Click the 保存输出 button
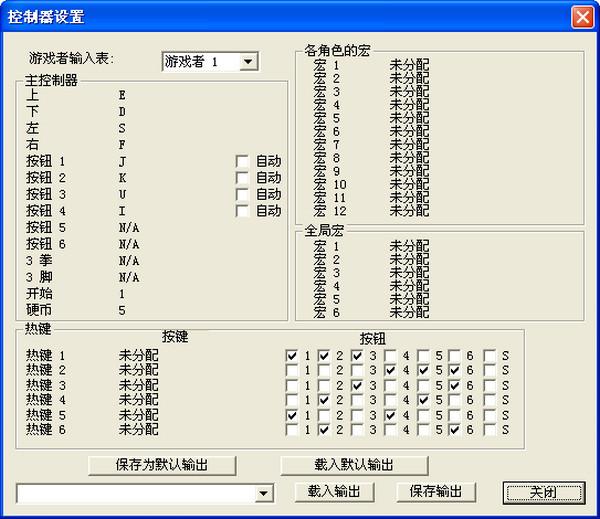 (x=436, y=491)
